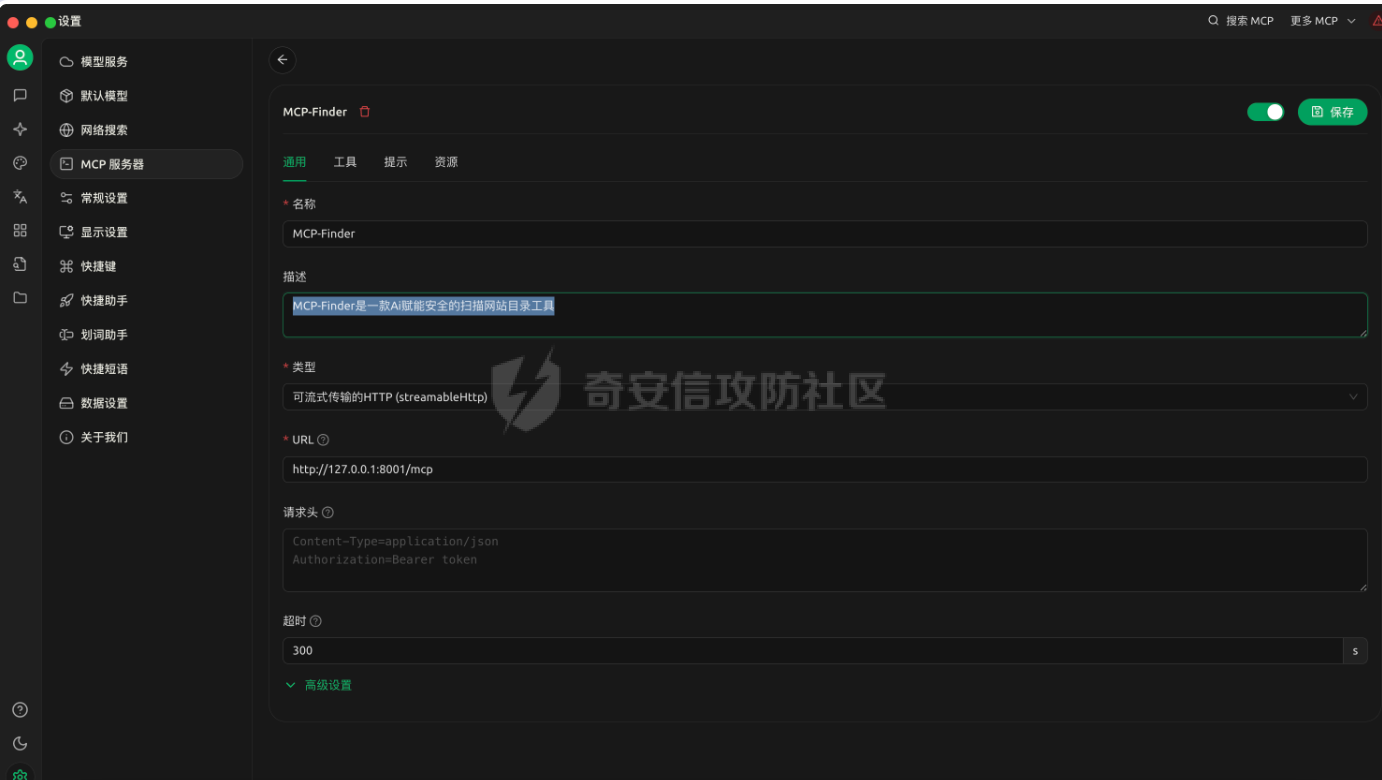Click the red warning triangle icon
The height and width of the screenshot is (780, 1382).
coord(1376,21)
